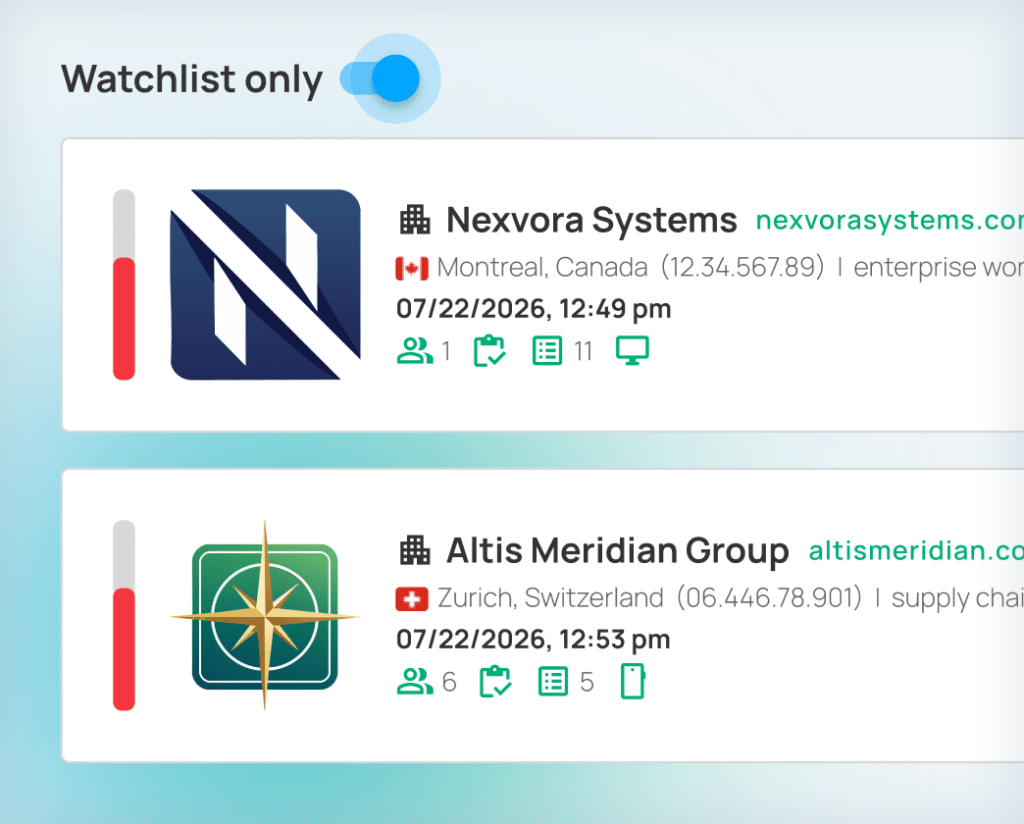Image resolution: width=1024 pixels, height=824 pixels.
Task: Click the list icon showing 5 in Altis card
Action: pos(553,682)
